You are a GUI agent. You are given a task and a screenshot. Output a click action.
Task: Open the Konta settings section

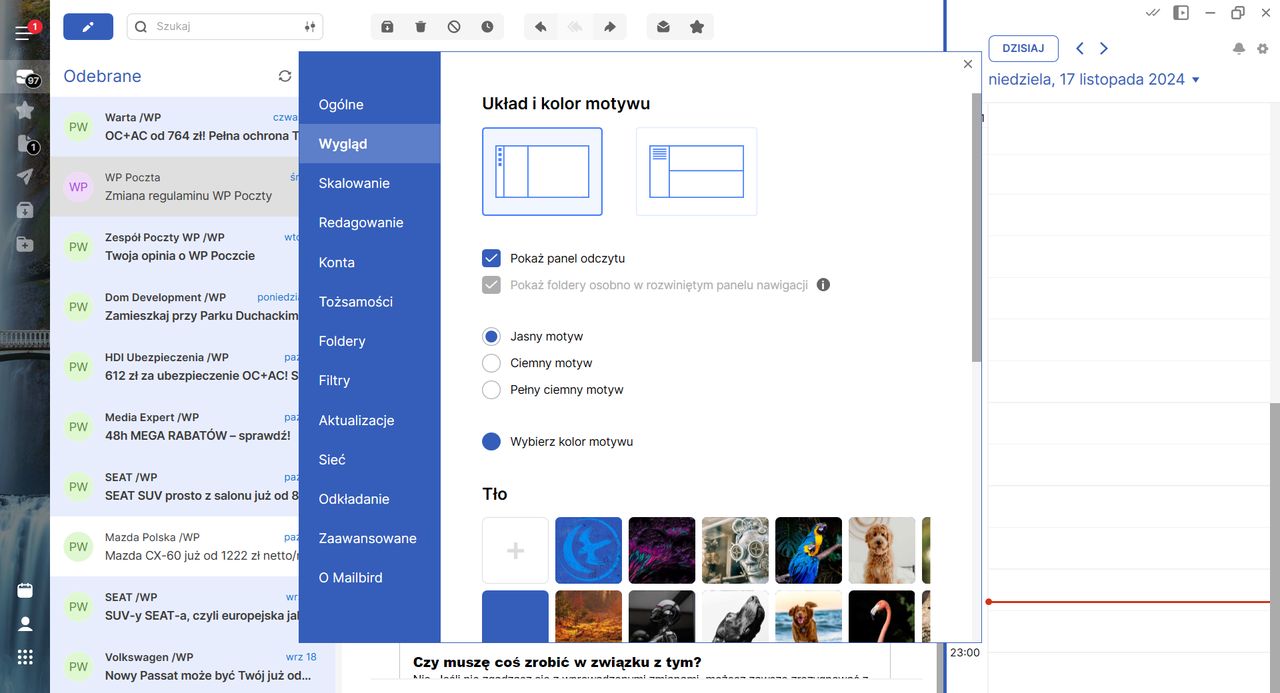click(x=369, y=262)
